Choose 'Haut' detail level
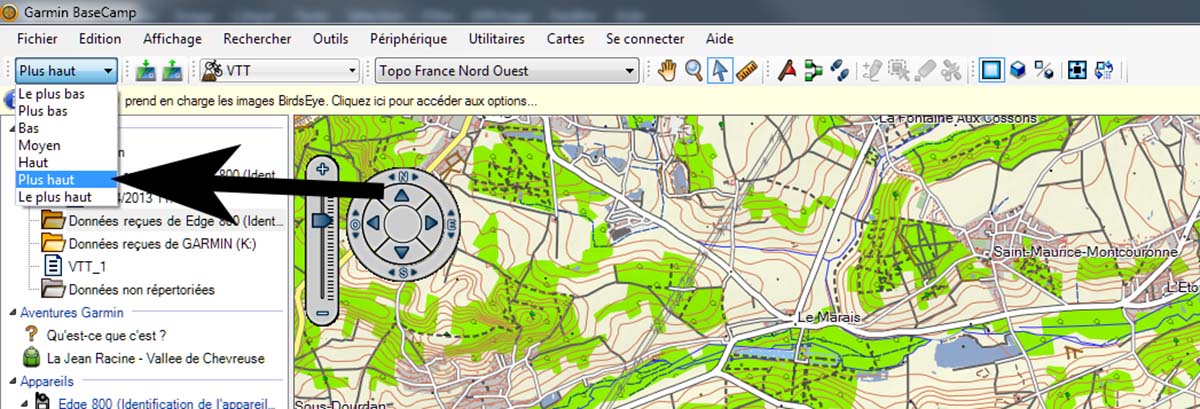 (66, 162)
